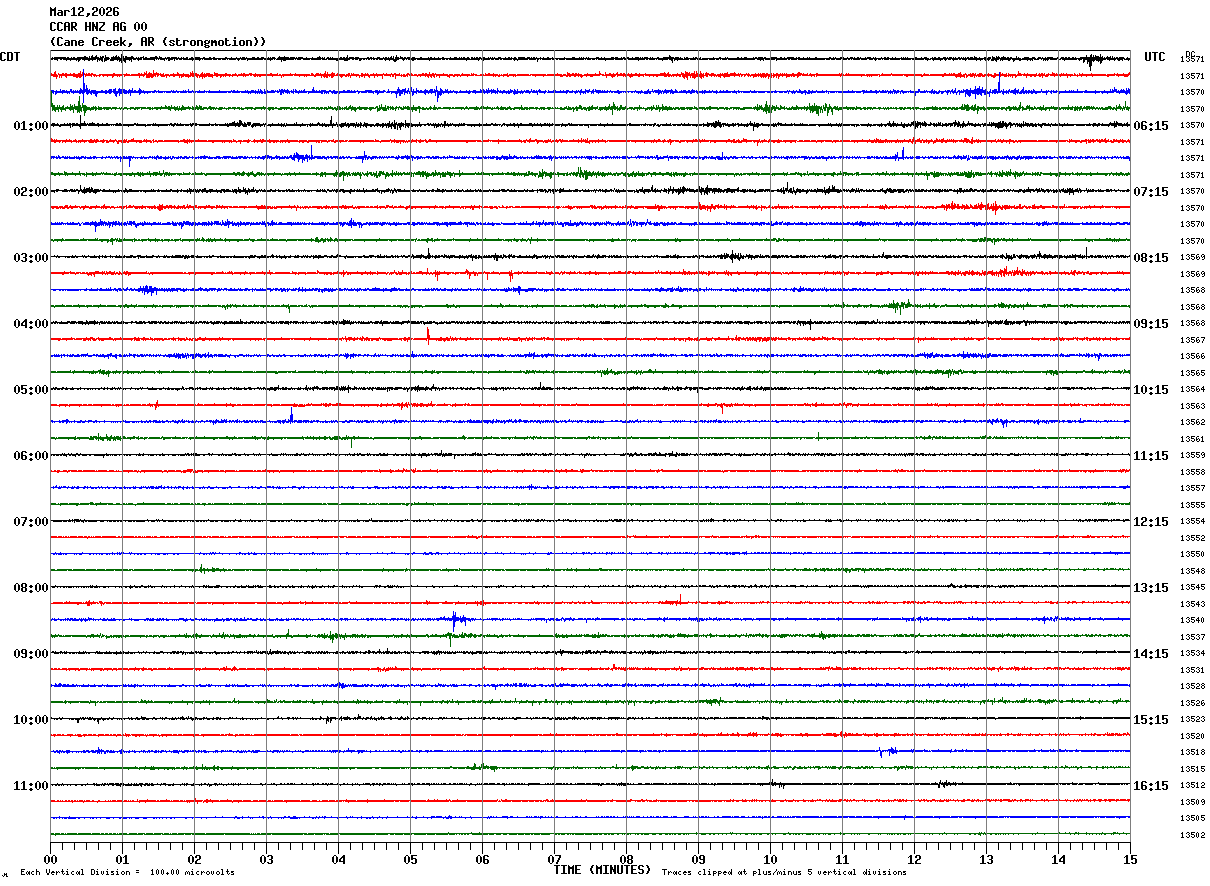Click the DC offset value 13540
Viewport: 1210px width, 886px height.
point(1192,620)
